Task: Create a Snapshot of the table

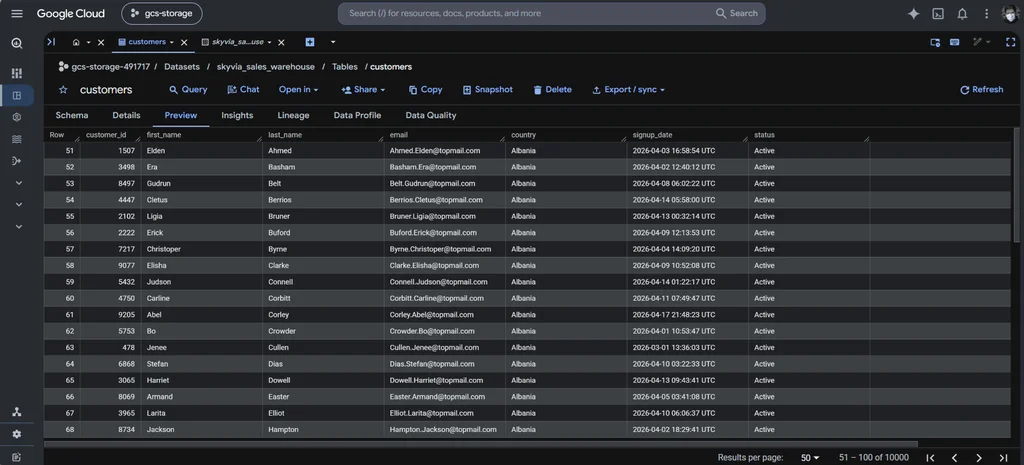Action: [488, 89]
